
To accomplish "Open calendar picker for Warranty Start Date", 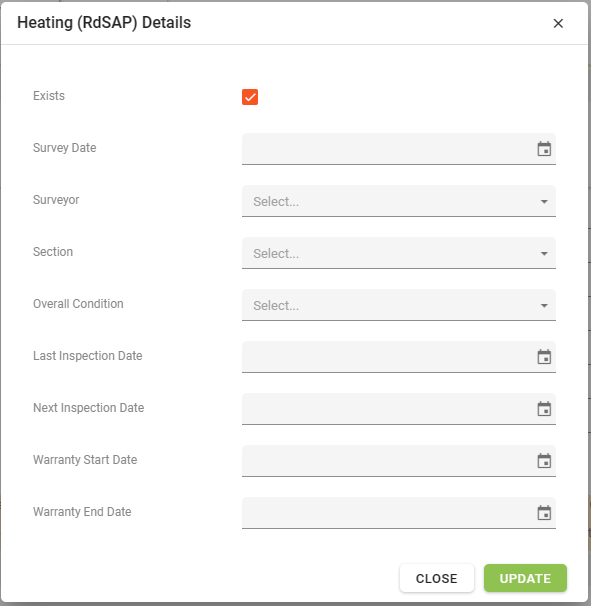I will 544,461.
